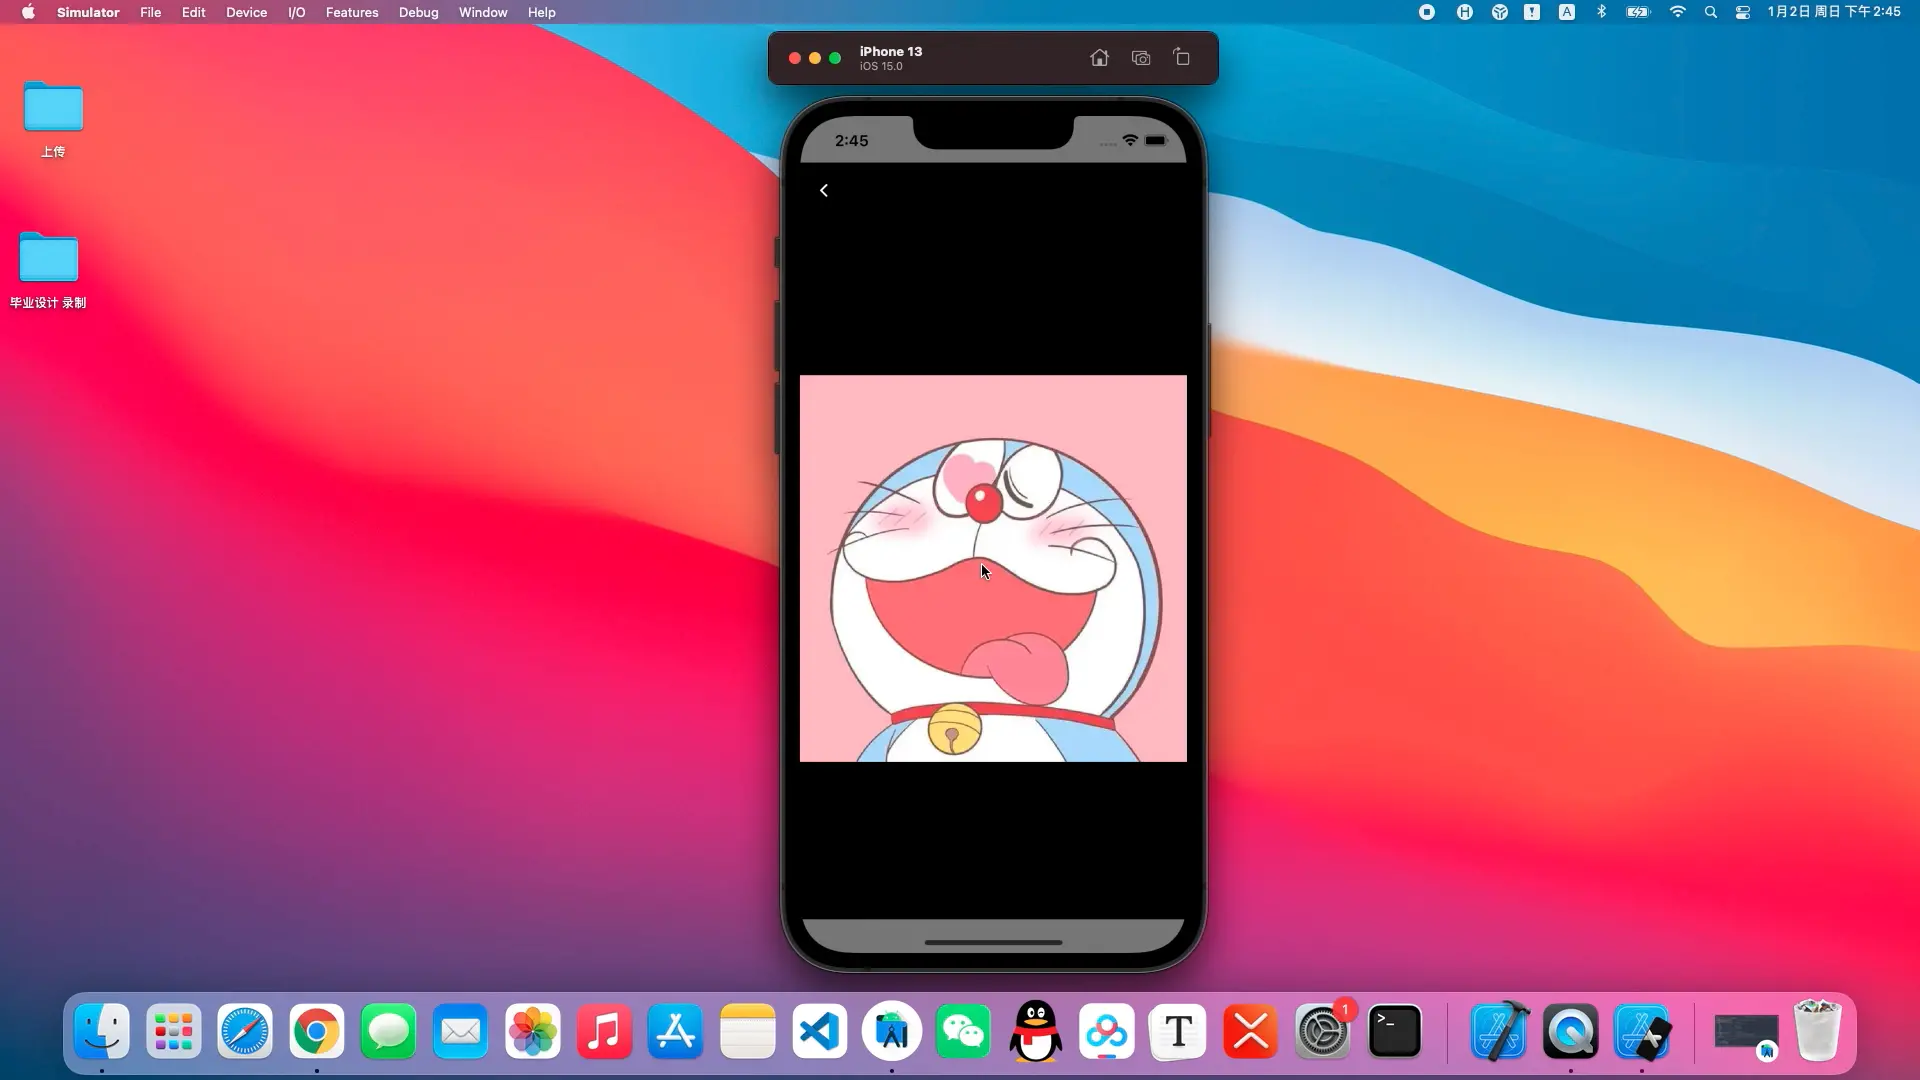The height and width of the screenshot is (1080, 1920).
Task: Open QQ penguin app from the Dock
Action: click(x=1035, y=1031)
